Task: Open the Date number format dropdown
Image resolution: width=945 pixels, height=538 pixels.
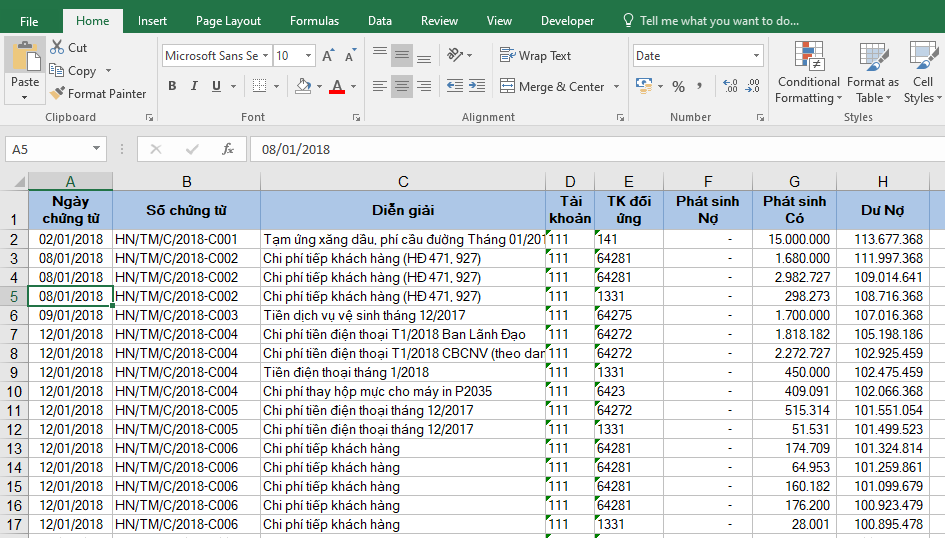Action: point(755,56)
